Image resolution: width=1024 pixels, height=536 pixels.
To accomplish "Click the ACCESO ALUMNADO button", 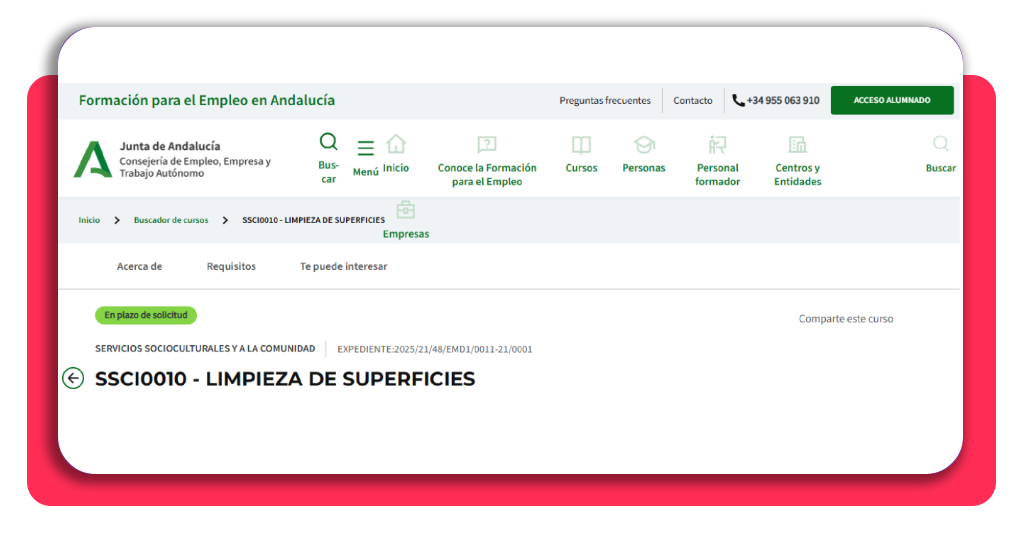I will pyautogui.click(x=892, y=101).
